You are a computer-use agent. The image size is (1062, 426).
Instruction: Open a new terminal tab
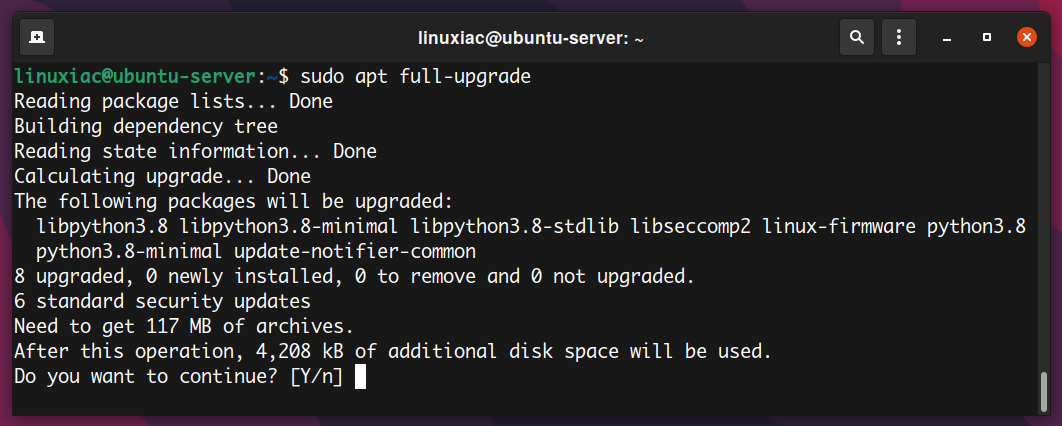pos(37,37)
